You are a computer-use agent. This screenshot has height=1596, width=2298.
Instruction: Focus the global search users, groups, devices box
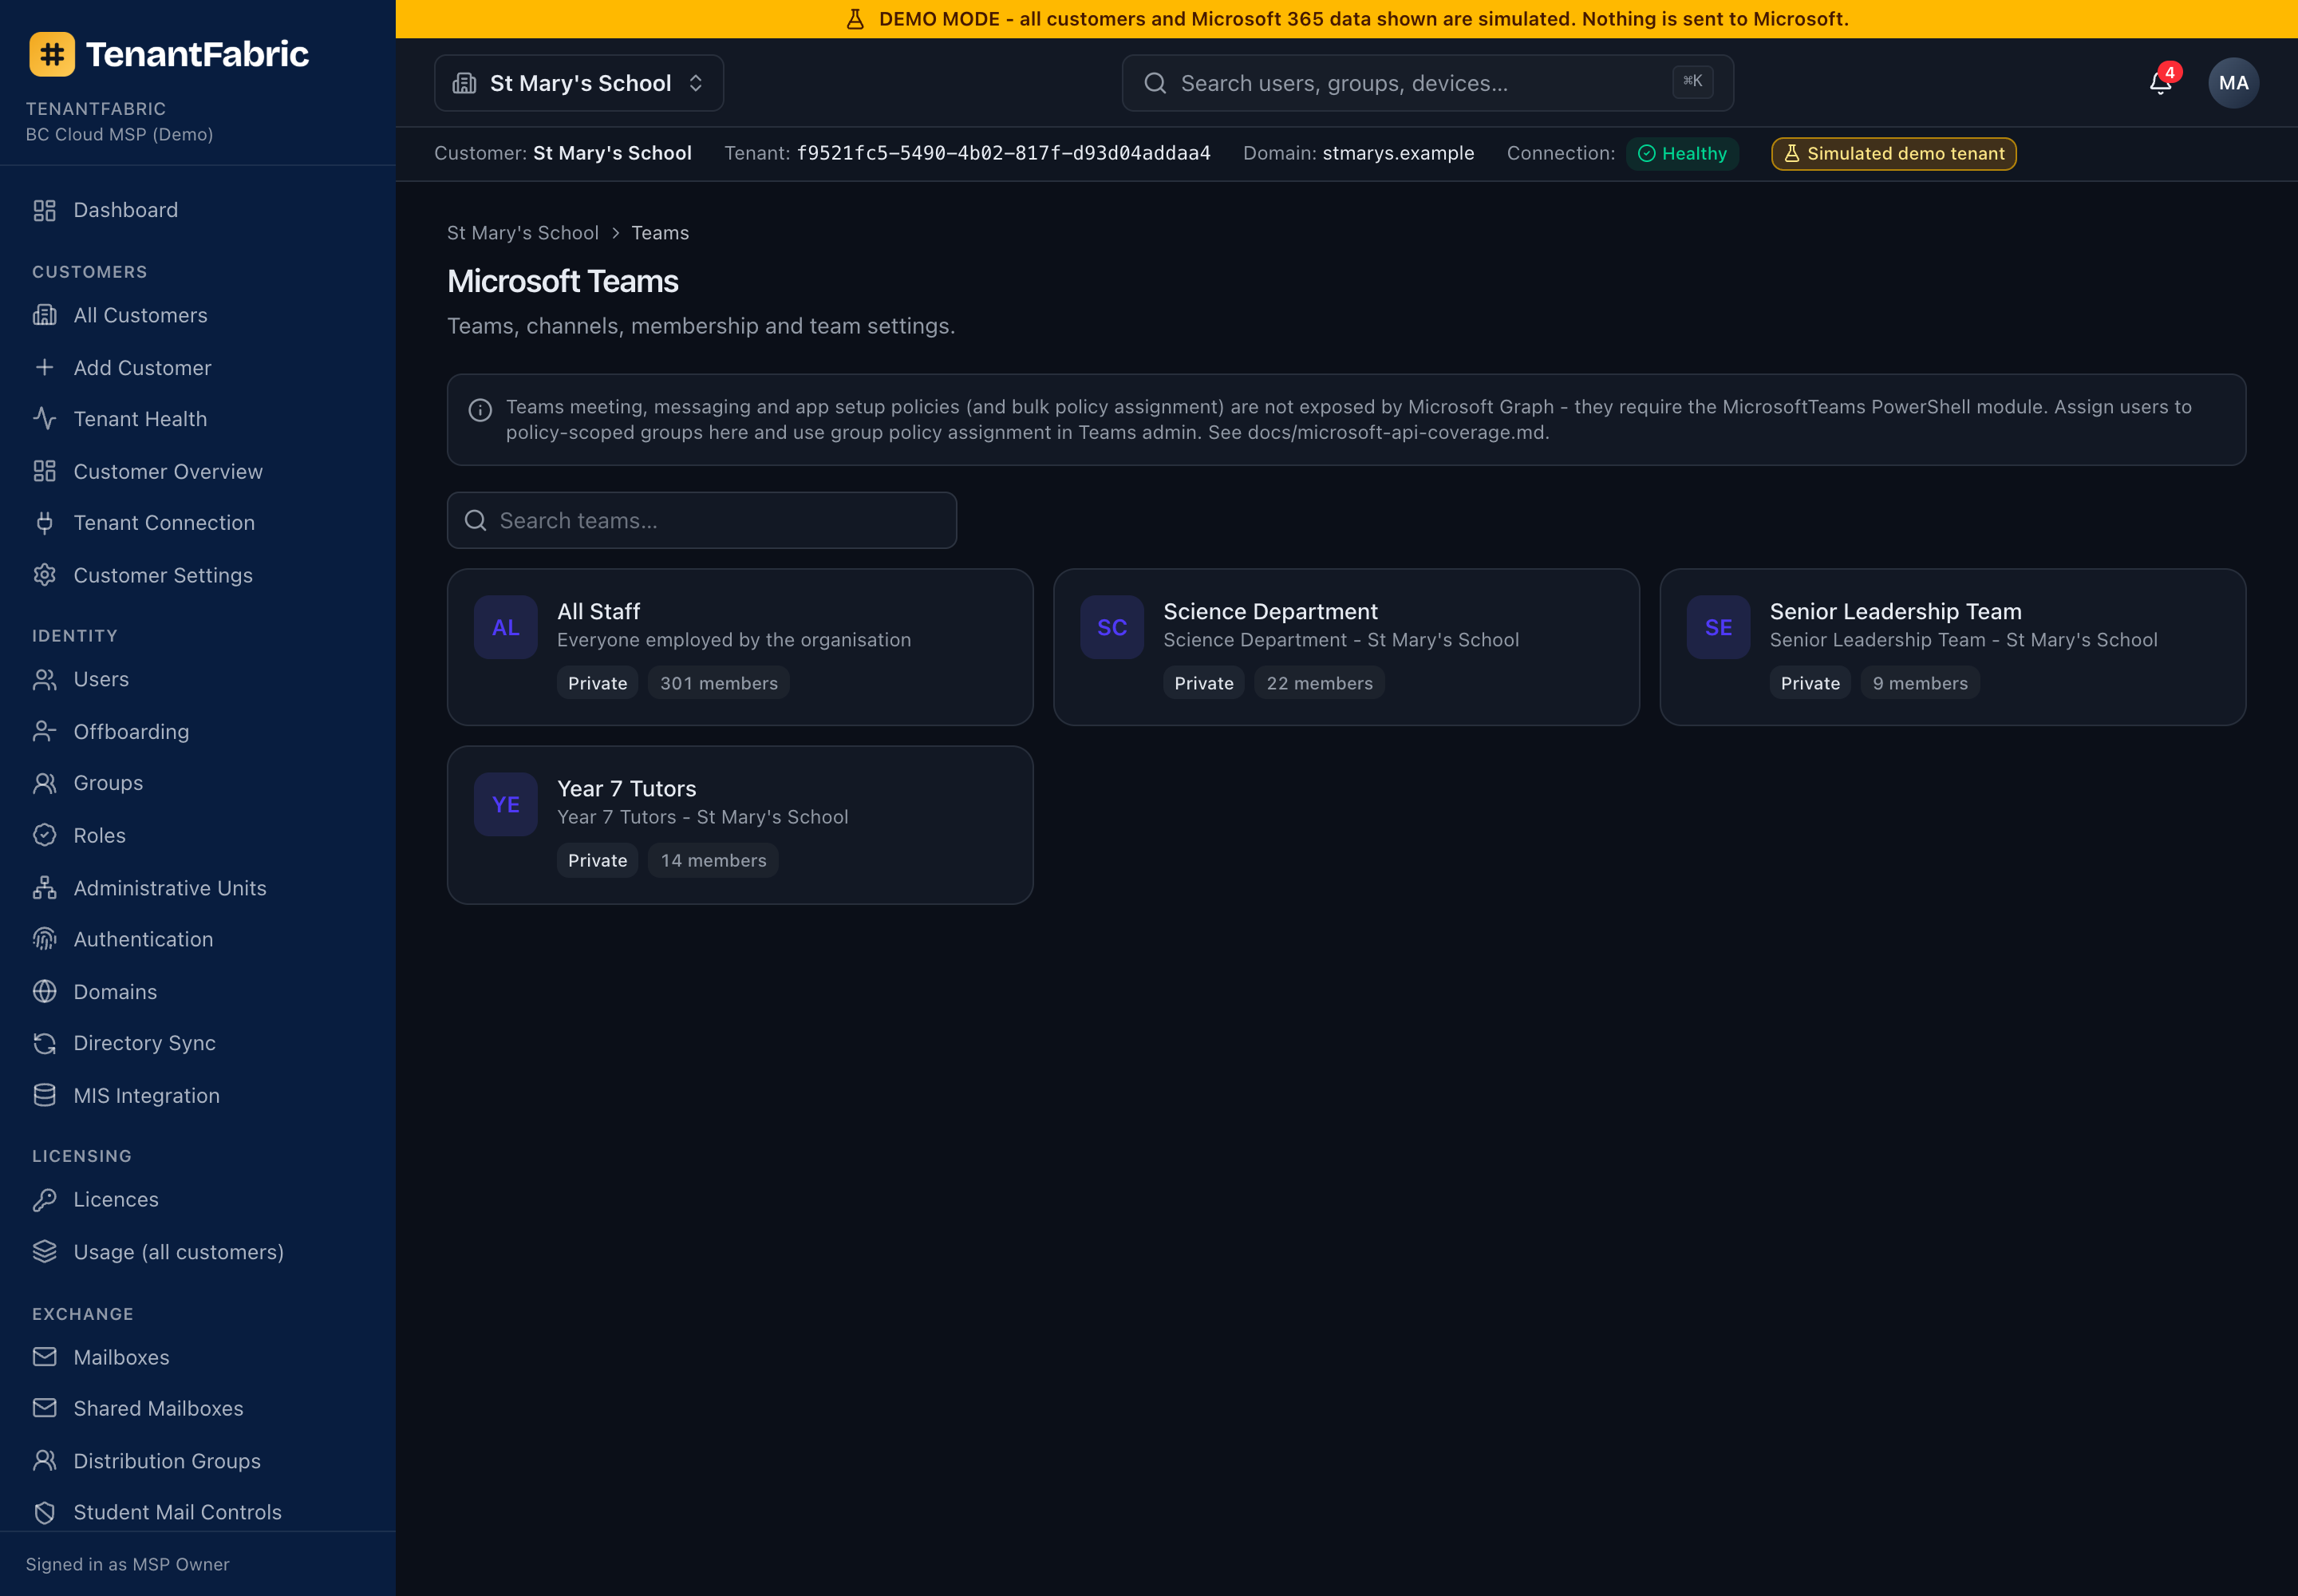tap(1427, 83)
